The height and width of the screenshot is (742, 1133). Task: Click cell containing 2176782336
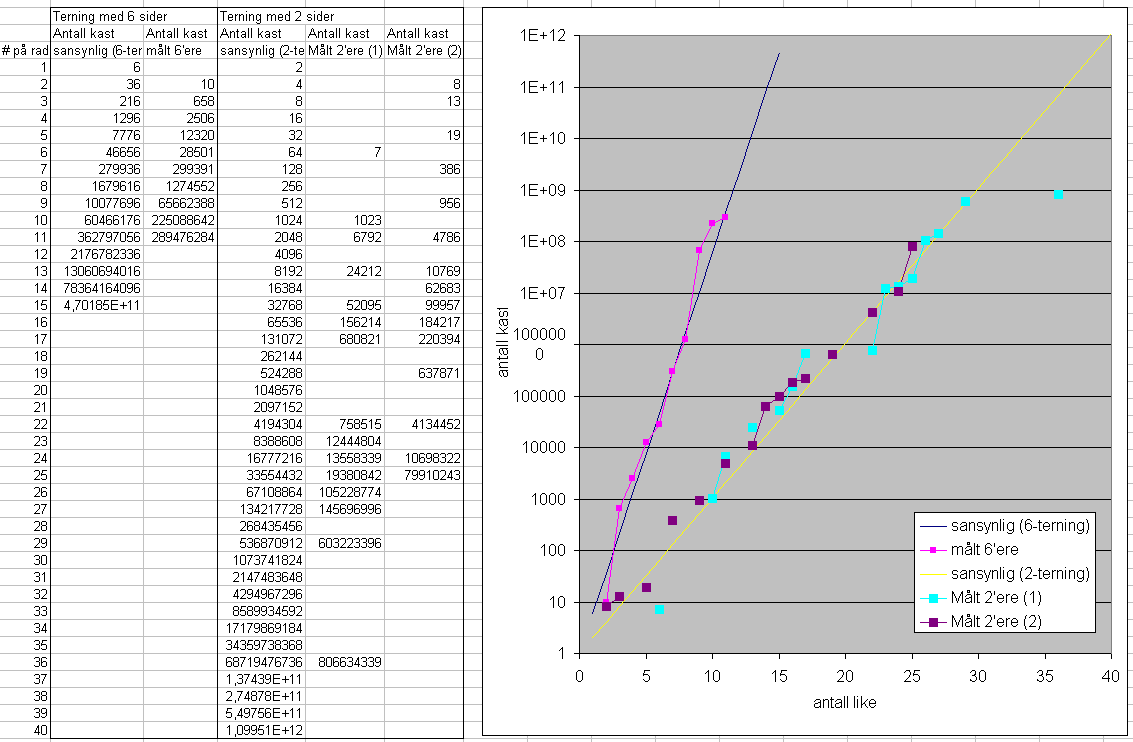[97, 254]
